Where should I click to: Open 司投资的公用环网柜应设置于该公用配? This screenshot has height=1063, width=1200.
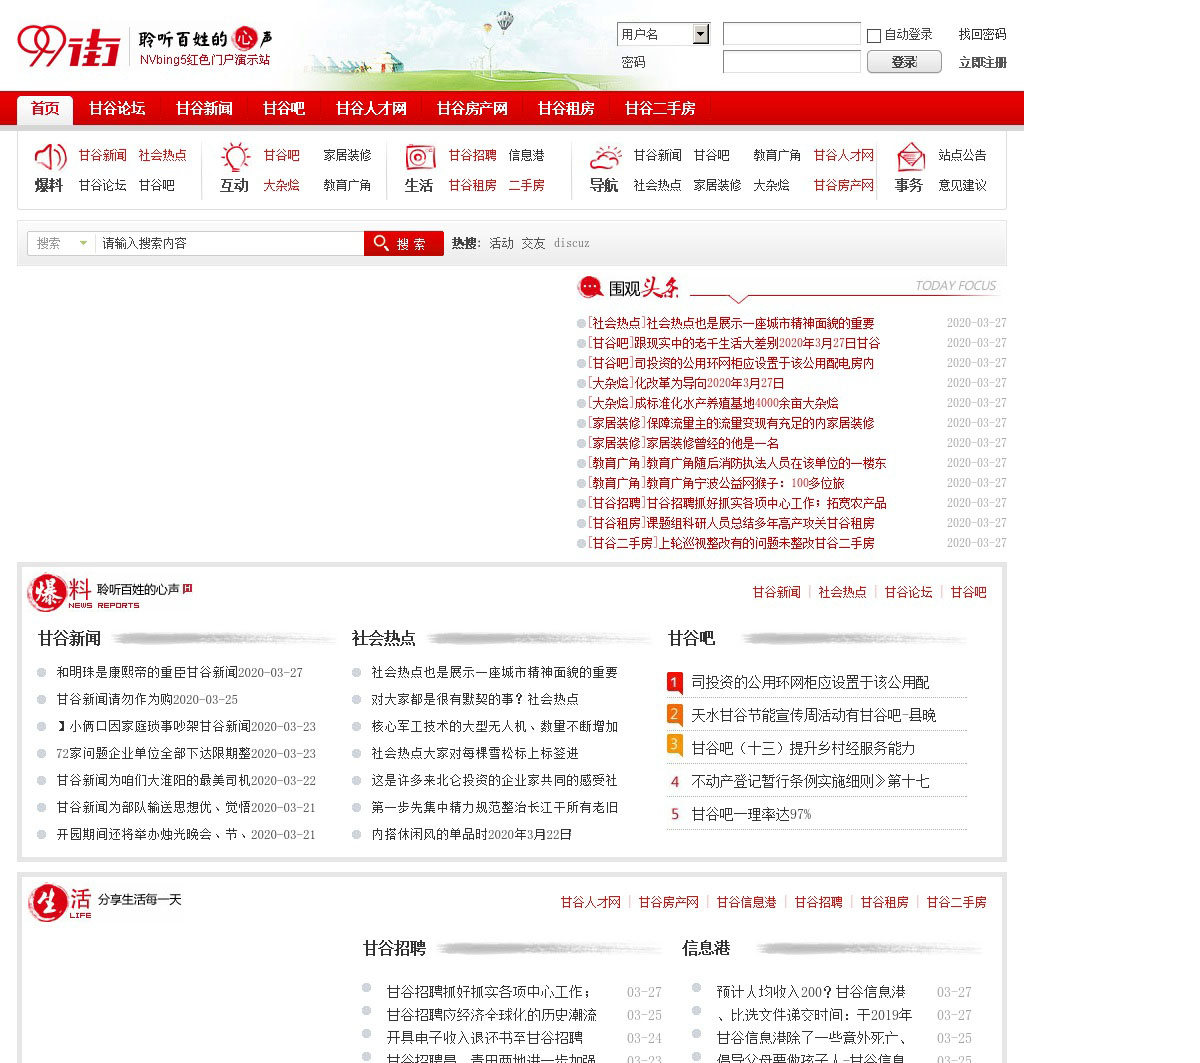coord(810,682)
